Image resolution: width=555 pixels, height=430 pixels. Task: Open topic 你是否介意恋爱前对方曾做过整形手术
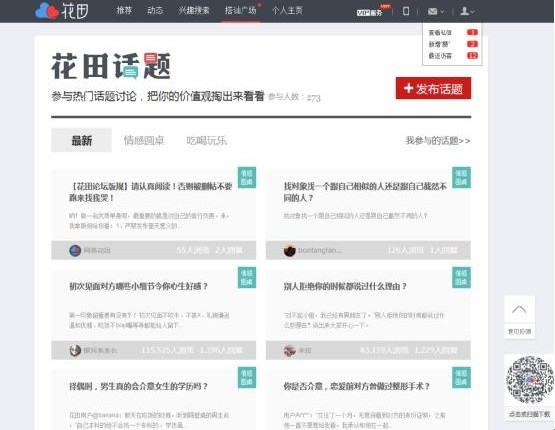357,386
